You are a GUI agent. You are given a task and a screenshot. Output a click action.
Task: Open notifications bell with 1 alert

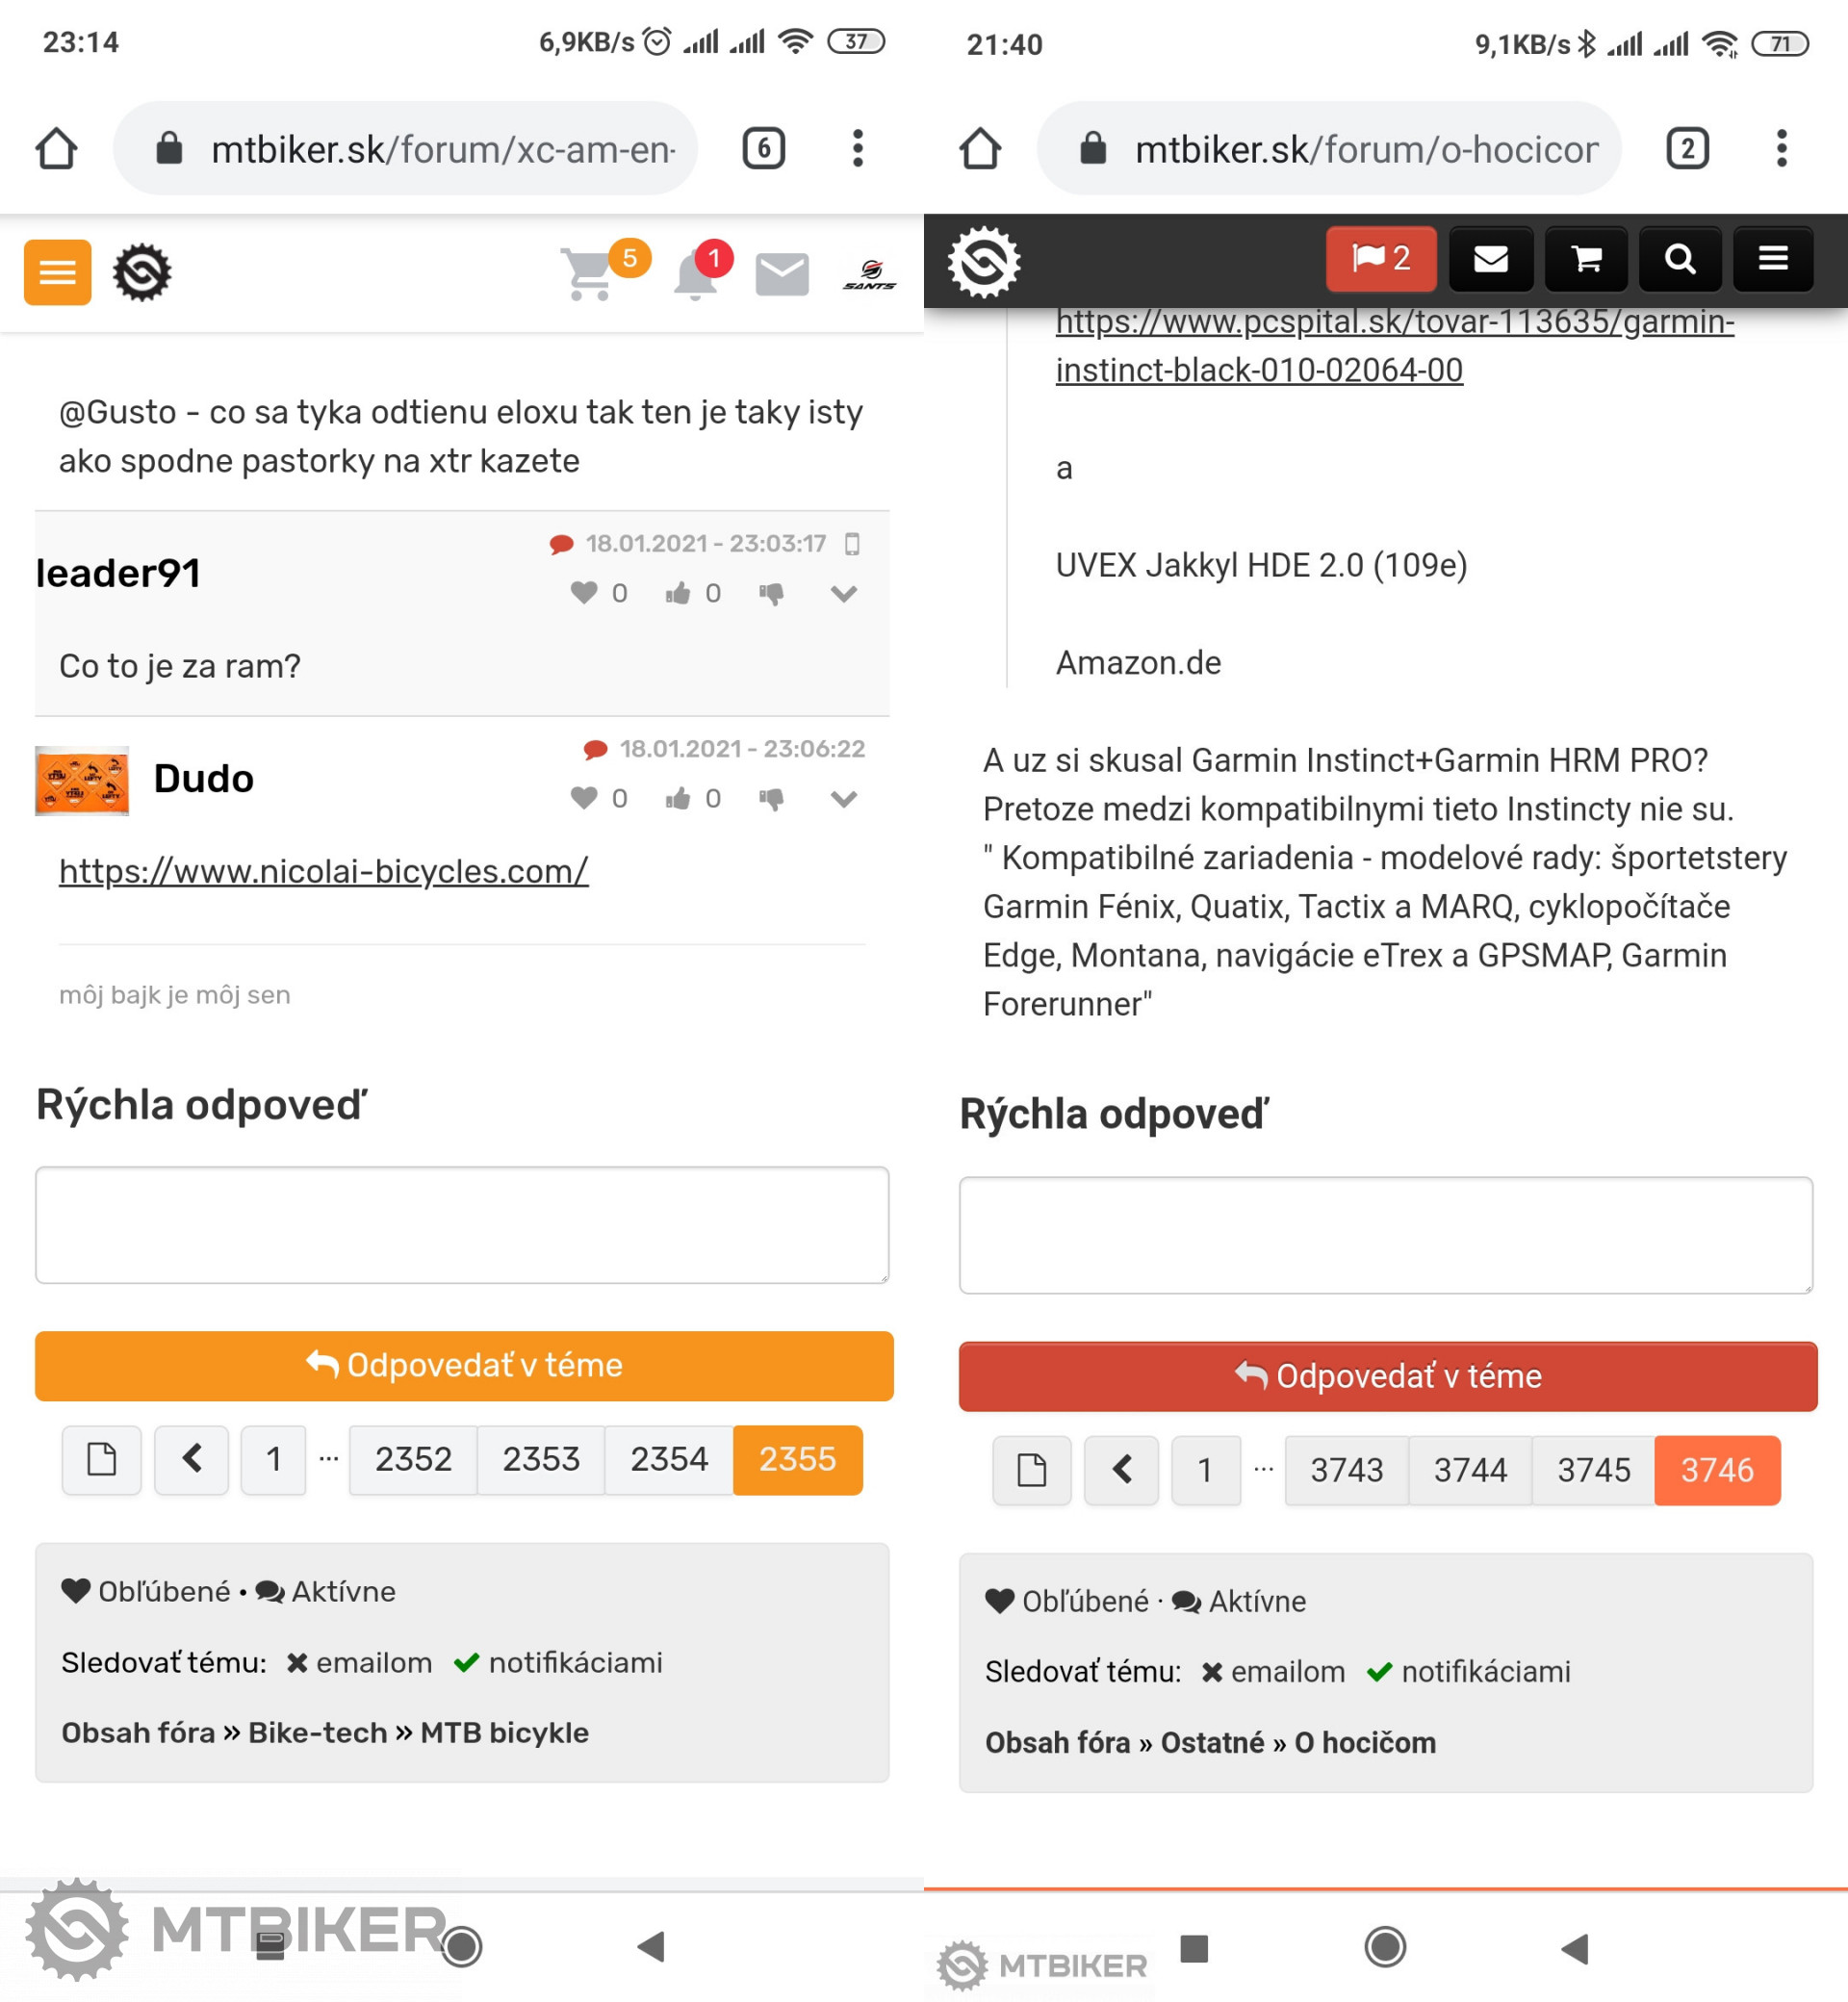(696, 274)
